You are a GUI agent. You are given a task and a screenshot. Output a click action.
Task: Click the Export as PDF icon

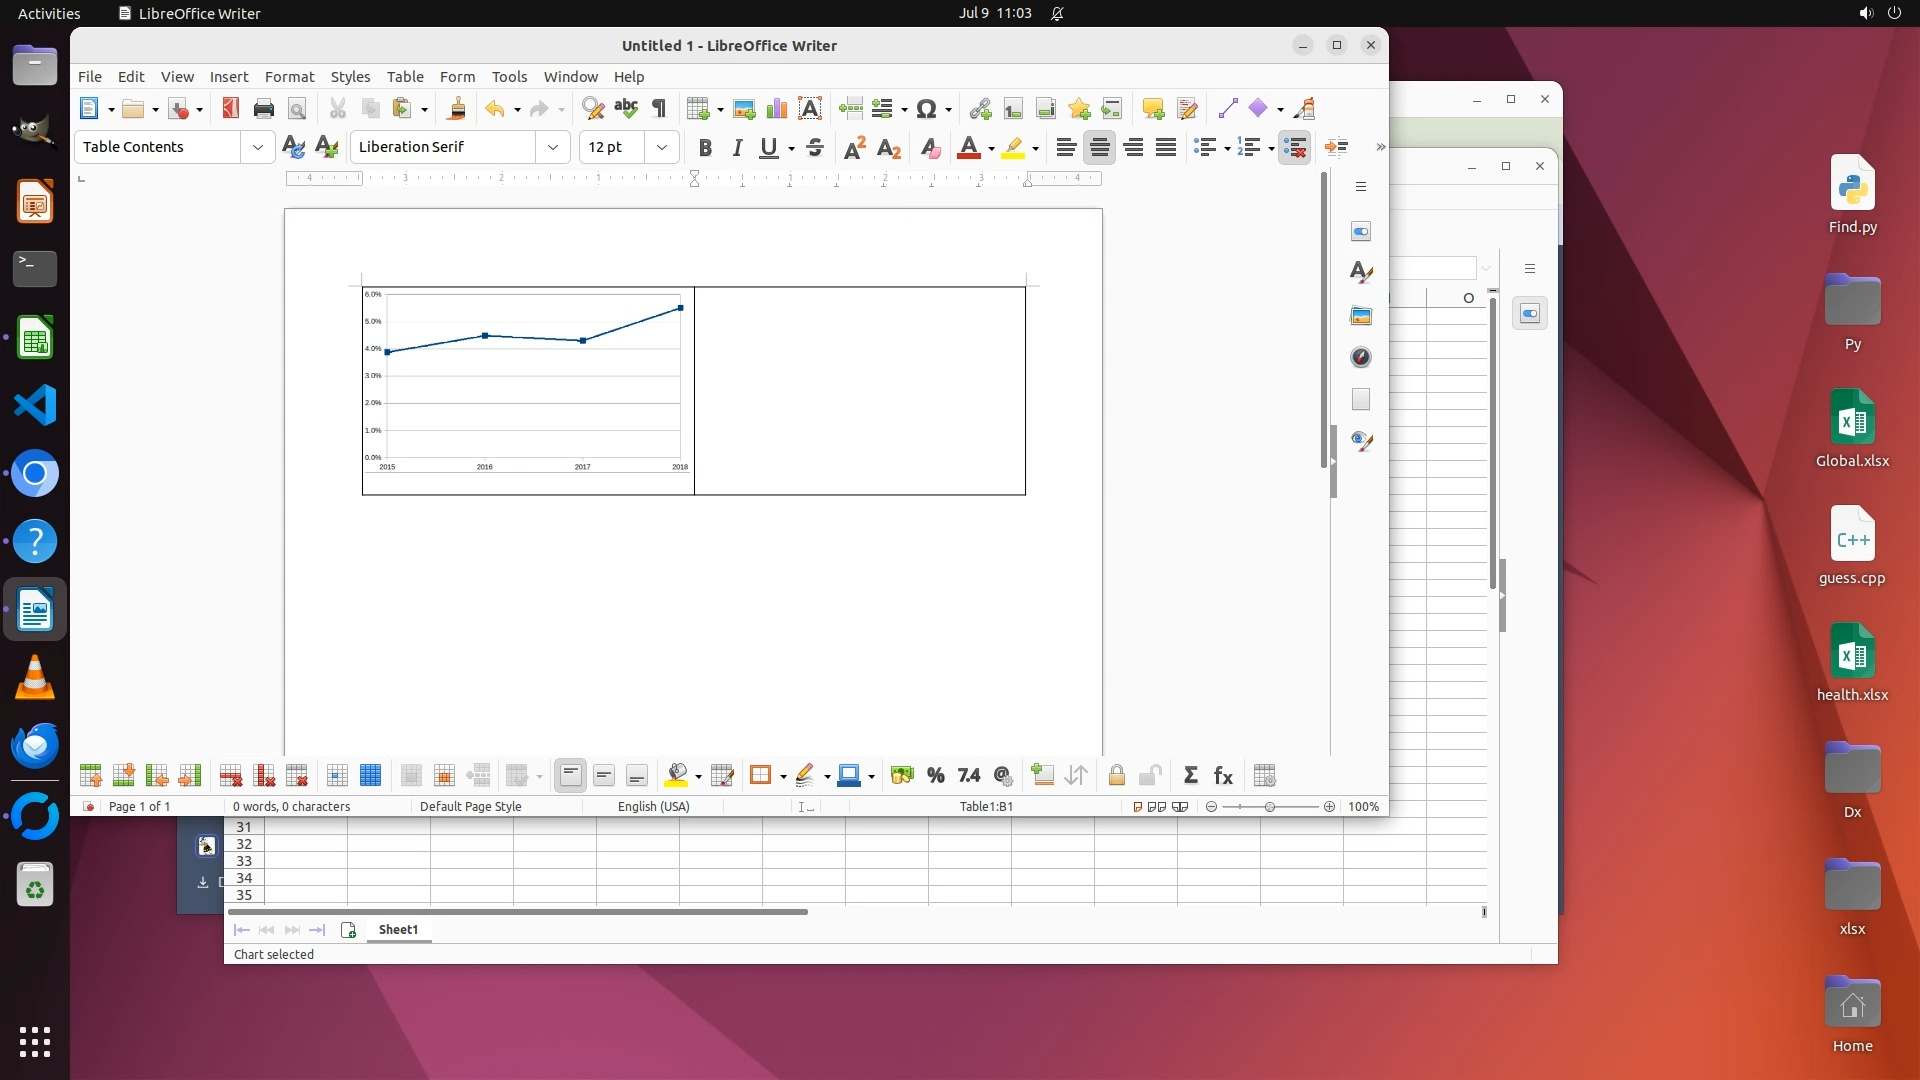point(230,109)
